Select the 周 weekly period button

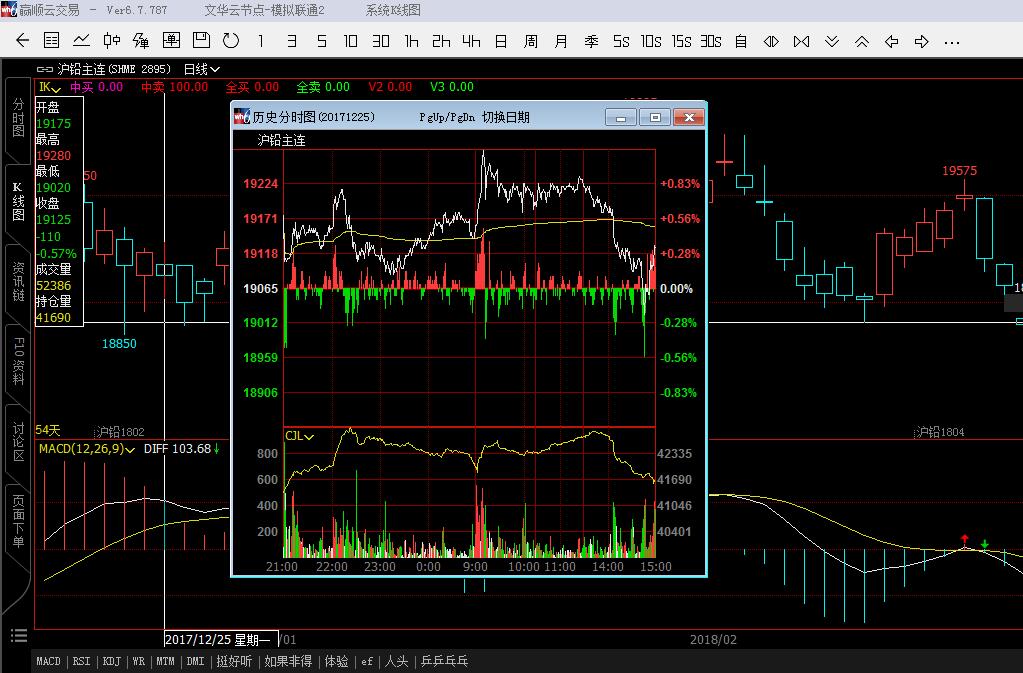pyautogui.click(x=531, y=41)
